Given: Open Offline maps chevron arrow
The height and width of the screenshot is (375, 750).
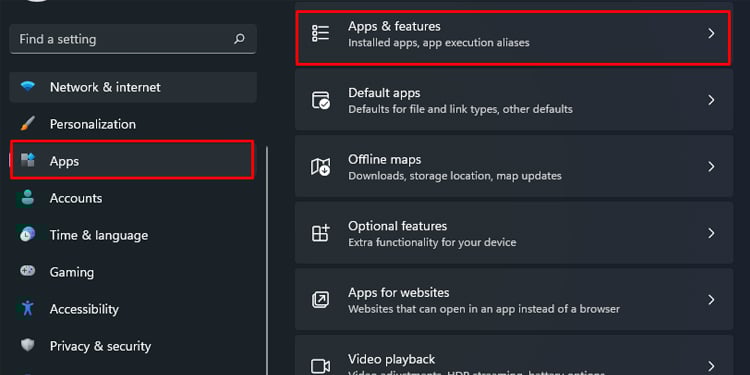Looking at the screenshot, I should pyautogui.click(x=711, y=166).
